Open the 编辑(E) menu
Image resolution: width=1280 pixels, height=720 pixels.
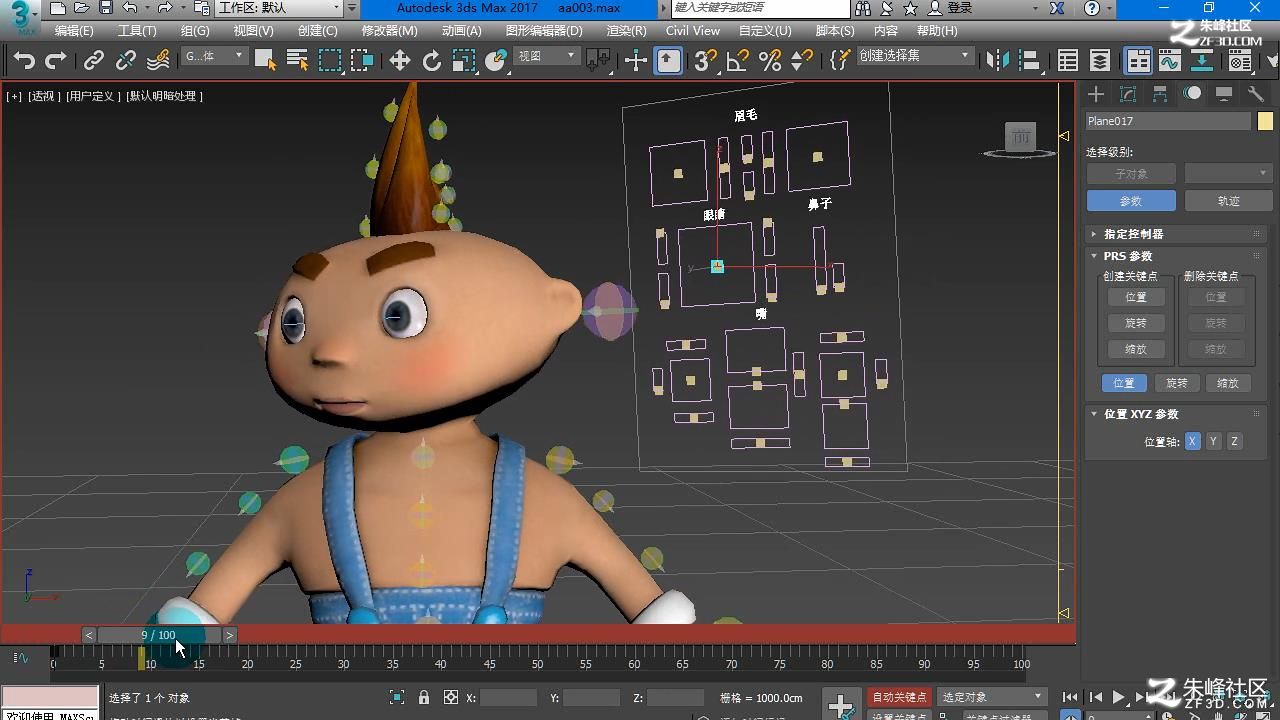point(74,31)
